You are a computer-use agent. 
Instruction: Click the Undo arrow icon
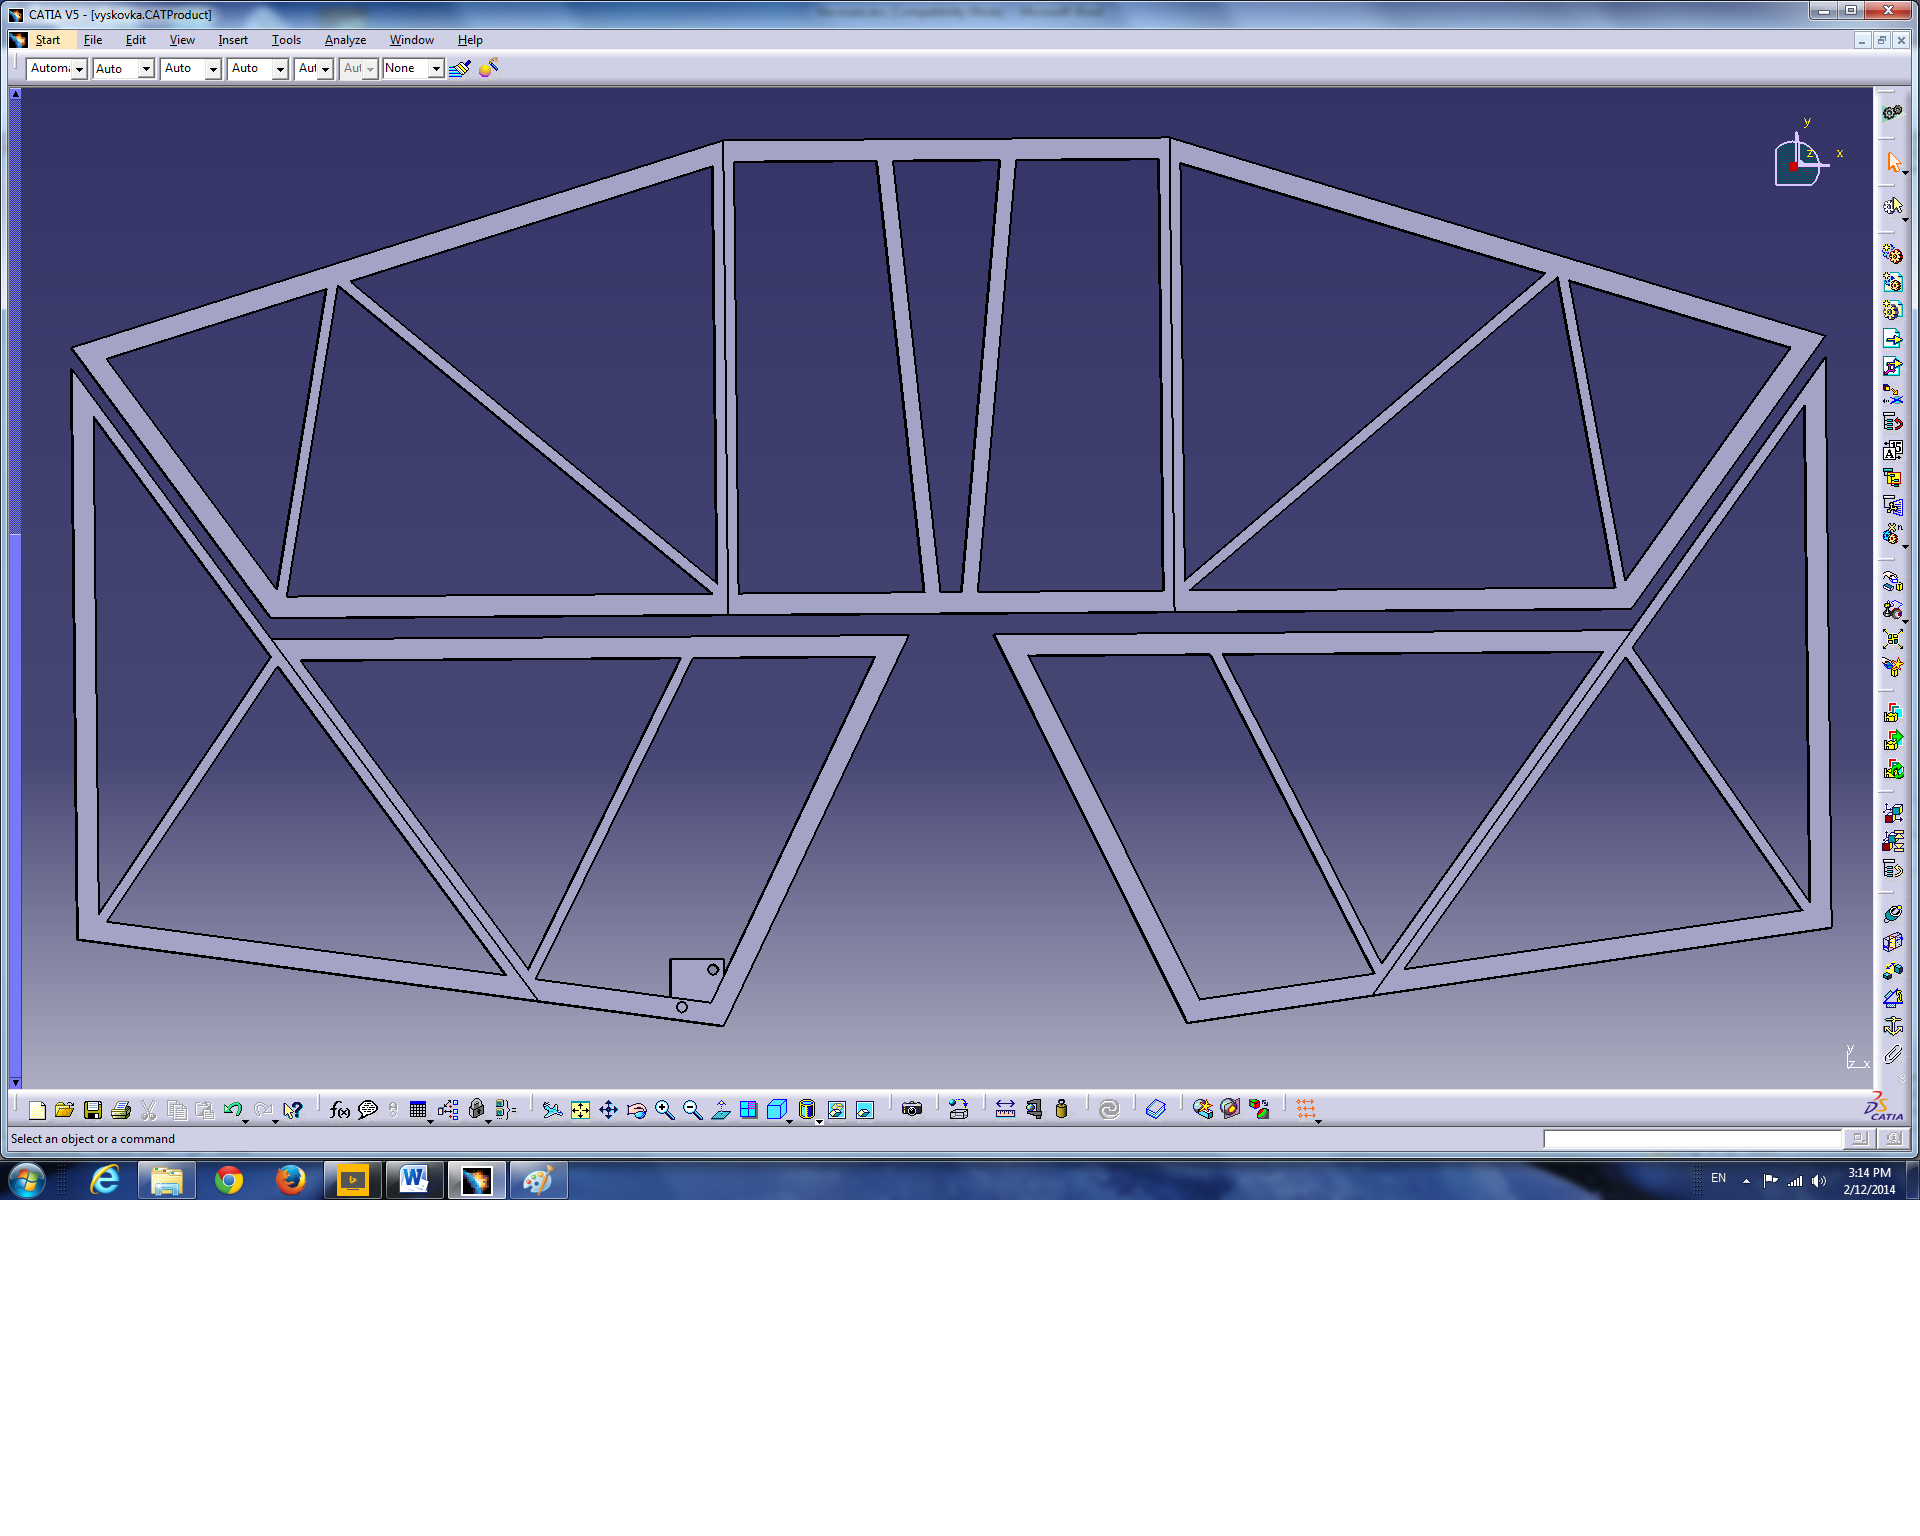click(x=233, y=1110)
